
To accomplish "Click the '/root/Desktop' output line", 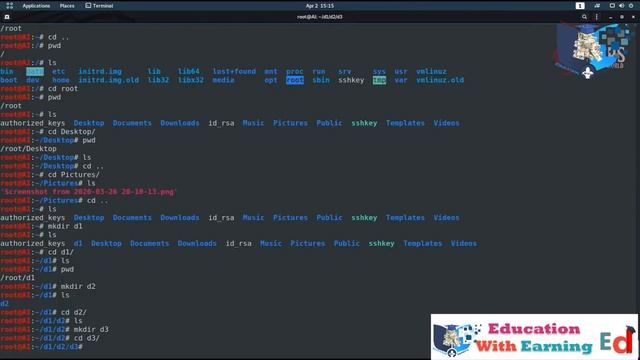I will [x=28, y=149].
